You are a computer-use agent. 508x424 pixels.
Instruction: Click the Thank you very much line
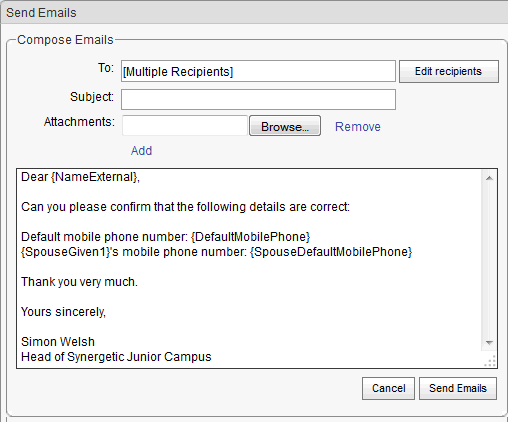pyautogui.click(x=79, y=282)
